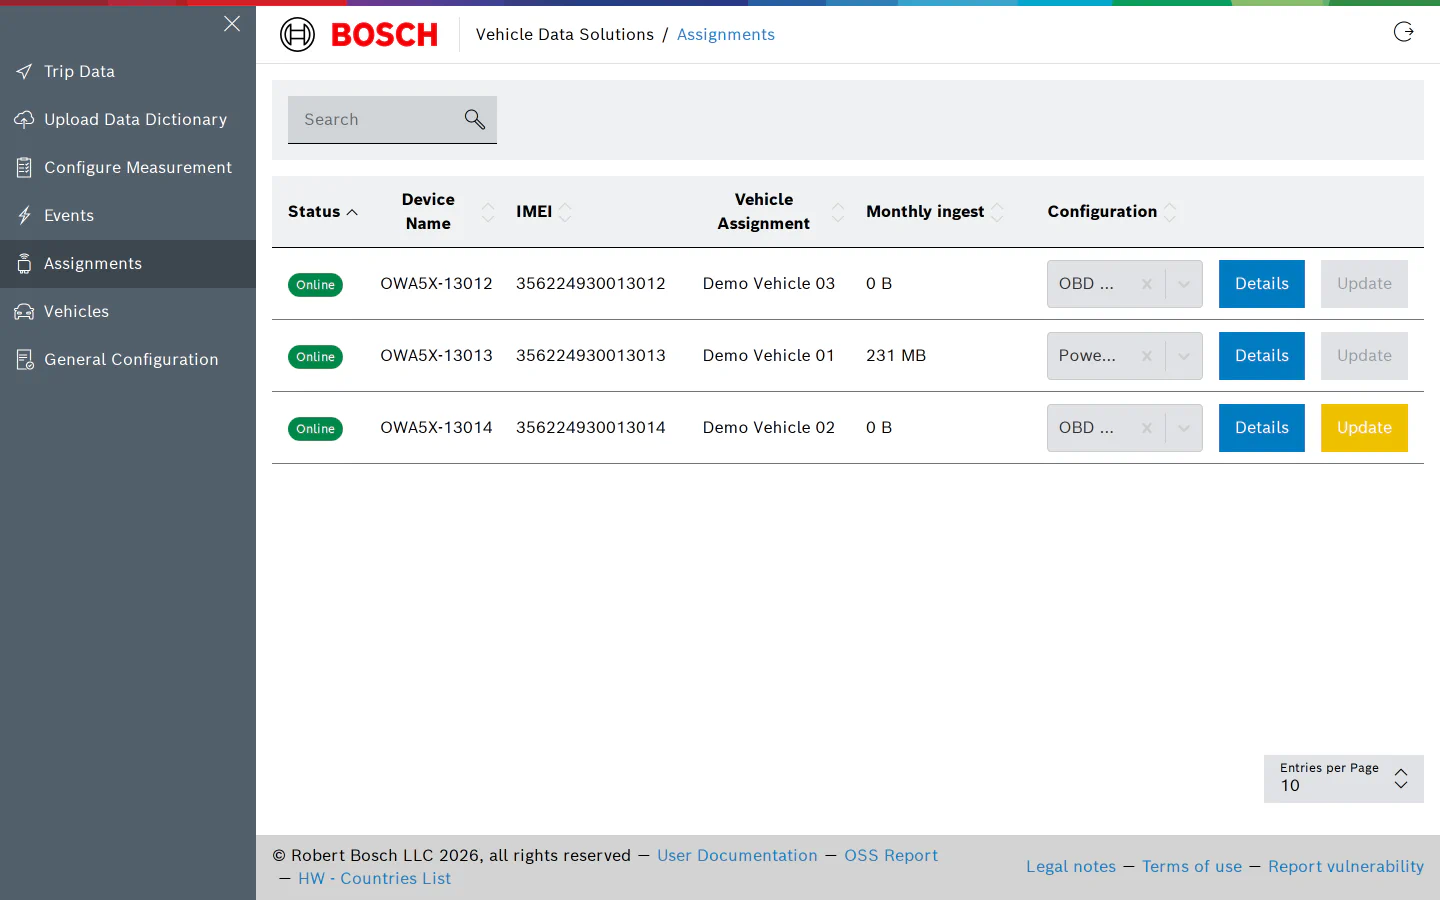Open Terms of use link

pyautogui.click(x=1192, y=867)
